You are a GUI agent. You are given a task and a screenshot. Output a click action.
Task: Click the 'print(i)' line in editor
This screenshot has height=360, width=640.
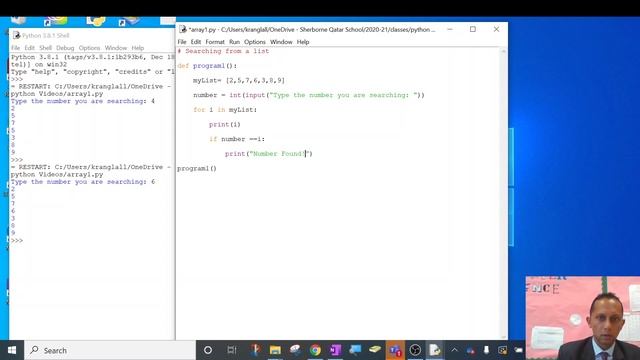(224, 124)
